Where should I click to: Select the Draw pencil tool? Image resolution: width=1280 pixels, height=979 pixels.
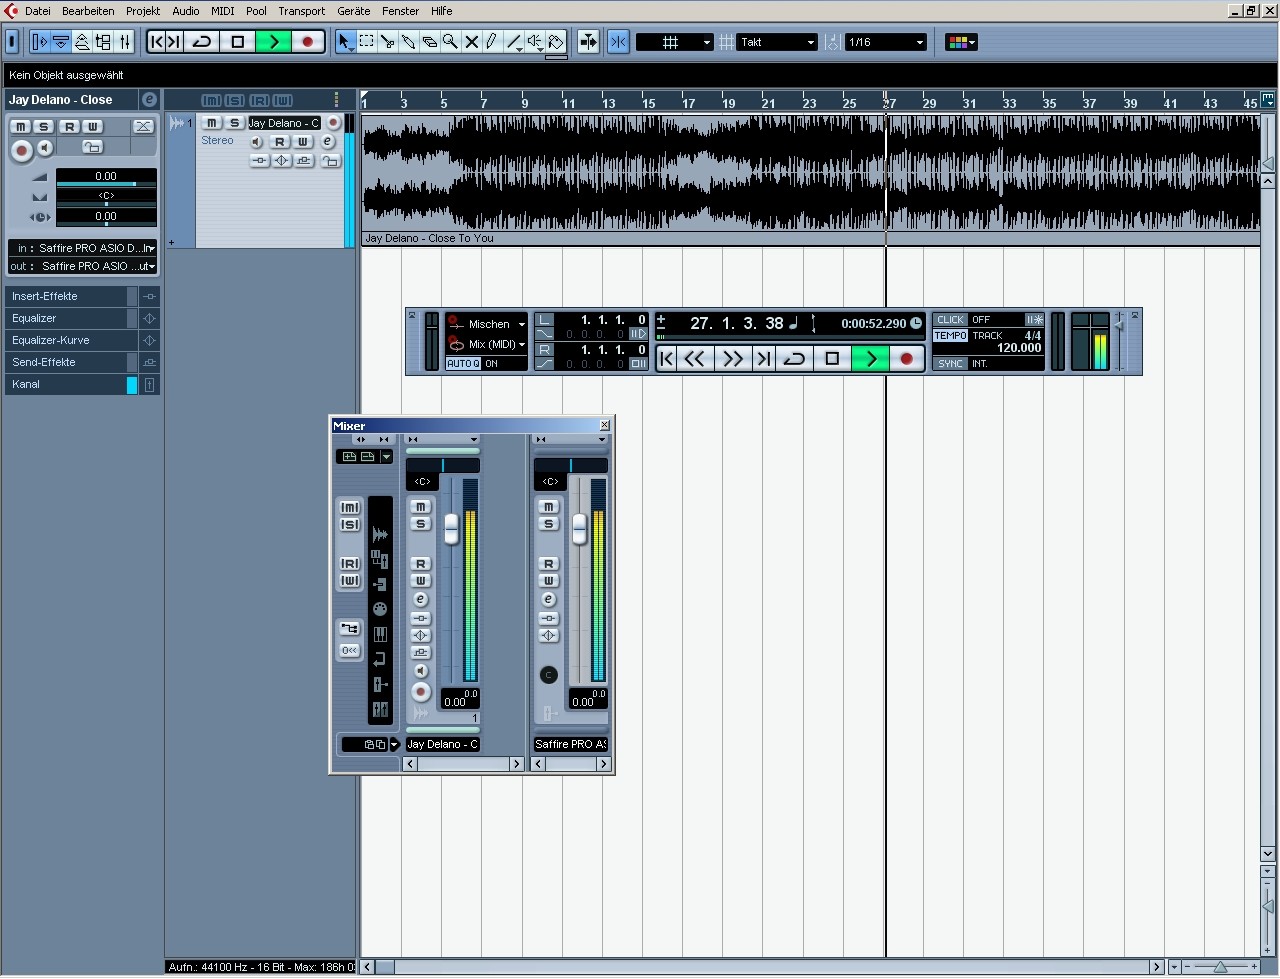492,42
